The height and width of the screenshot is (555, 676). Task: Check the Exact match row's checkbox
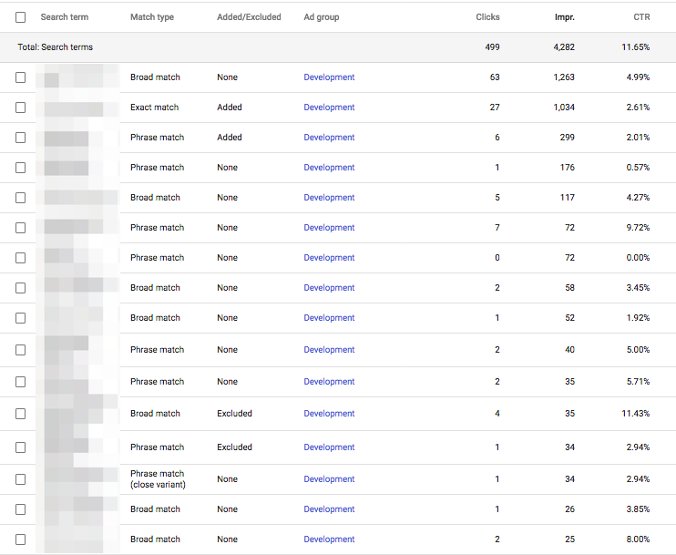click(x=20, y=107)
